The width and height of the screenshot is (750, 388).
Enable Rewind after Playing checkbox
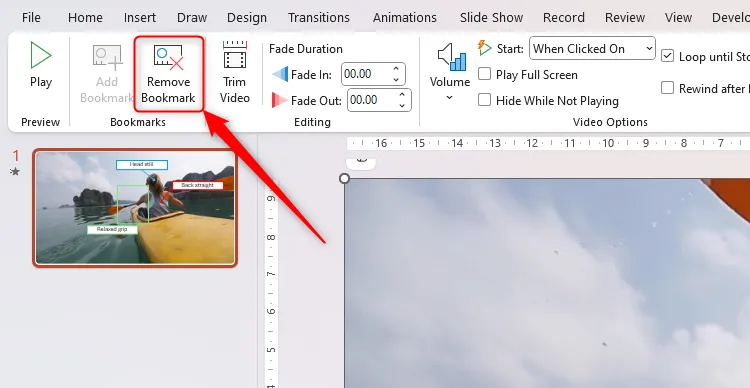pos(667,88)
